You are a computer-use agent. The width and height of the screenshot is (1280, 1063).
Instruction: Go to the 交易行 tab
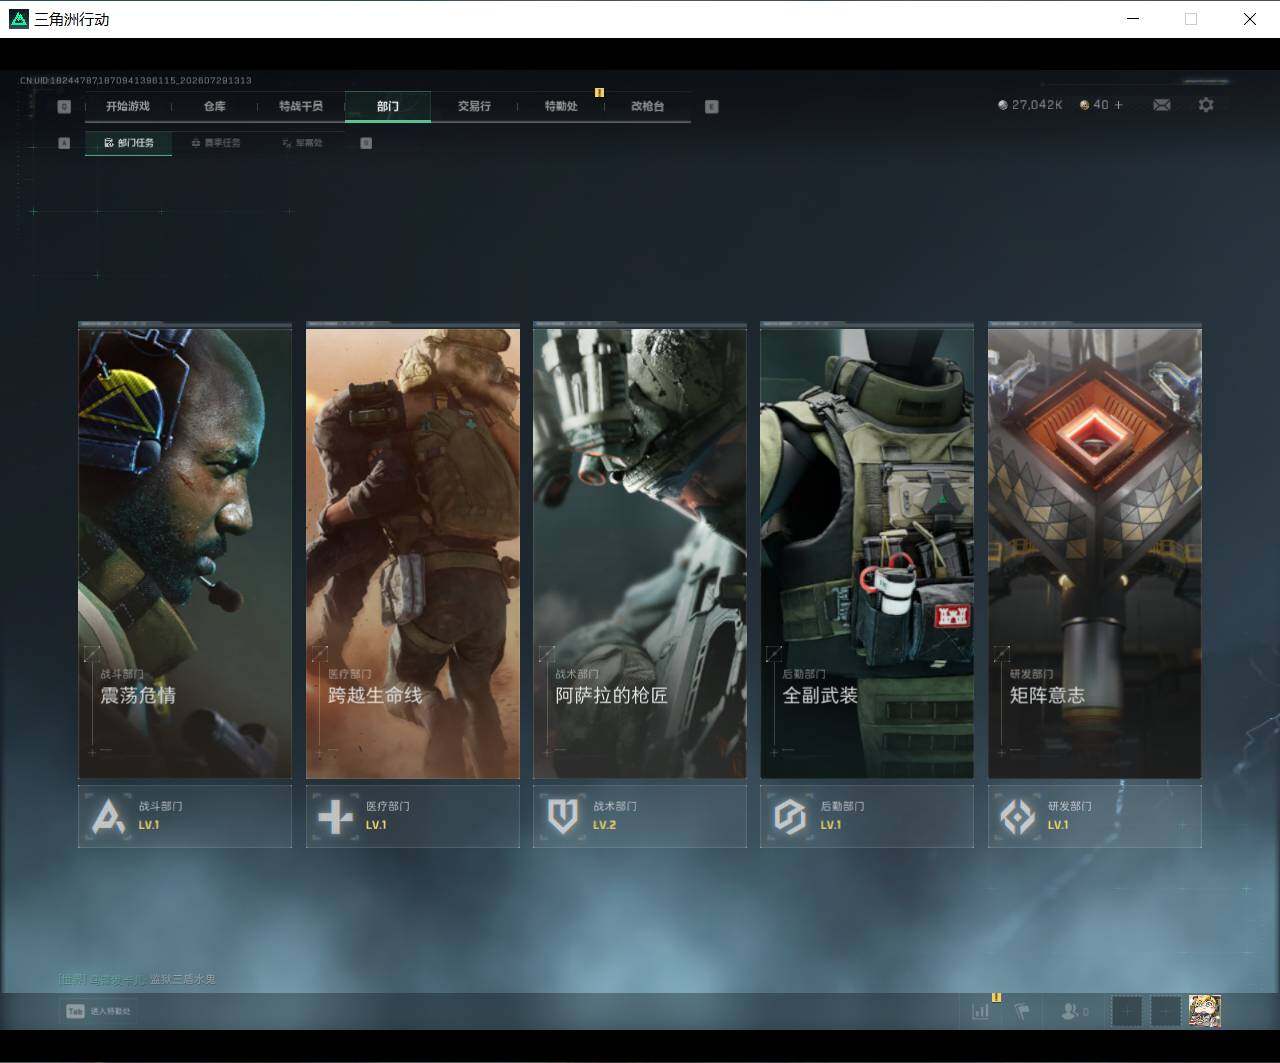point(474,106)
